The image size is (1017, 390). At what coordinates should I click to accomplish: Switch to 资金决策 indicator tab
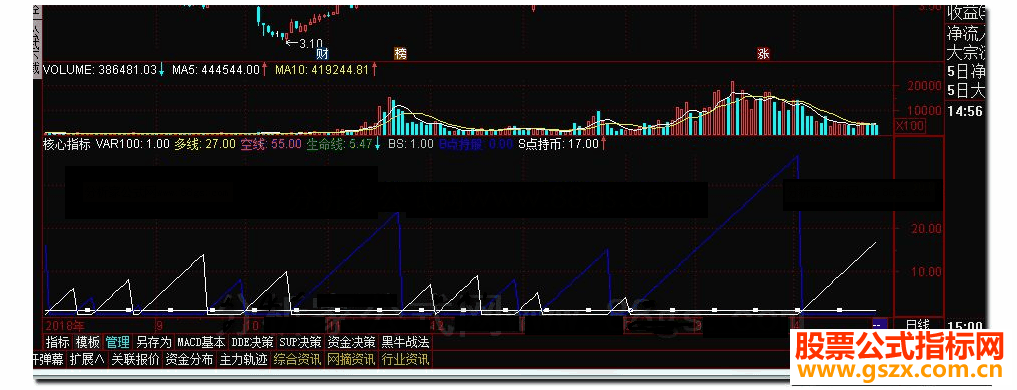(352, 342)
